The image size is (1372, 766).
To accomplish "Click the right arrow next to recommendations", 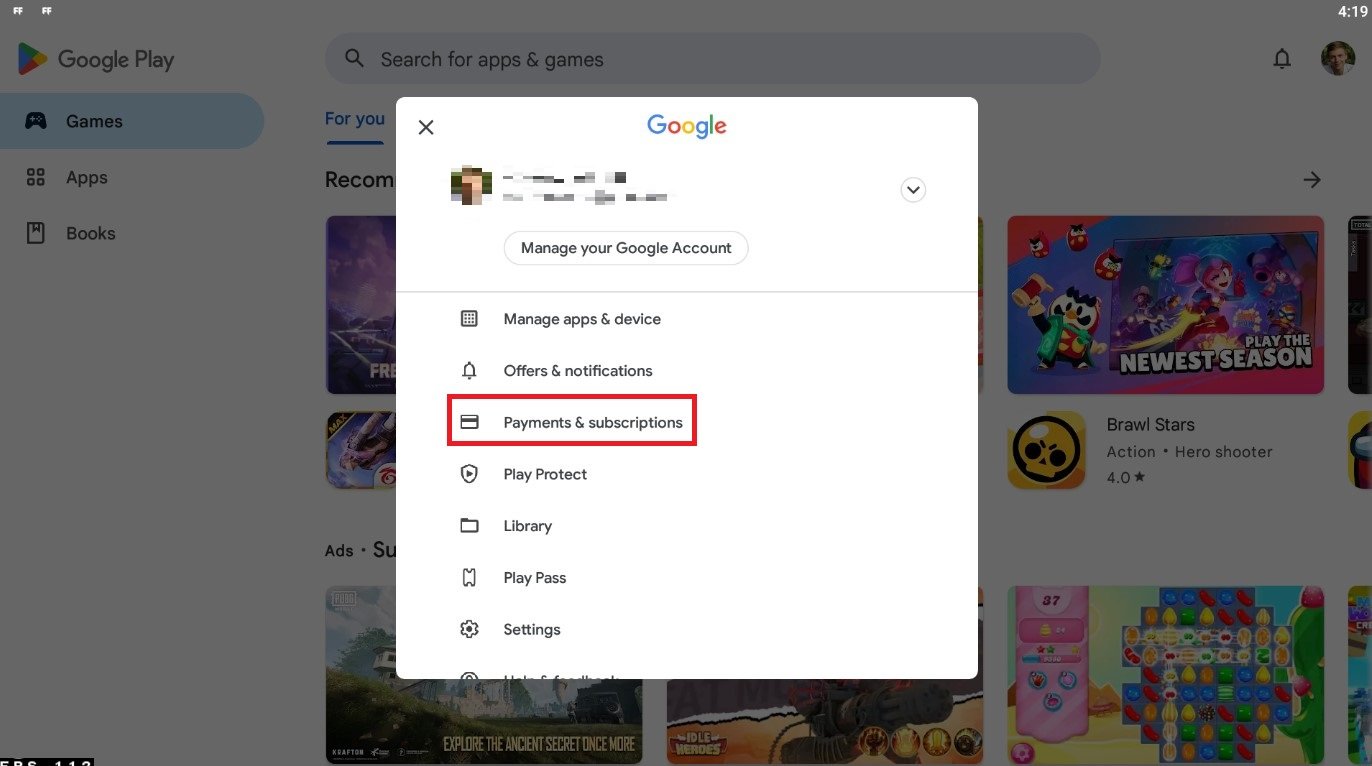I will tap(1312, 180).
